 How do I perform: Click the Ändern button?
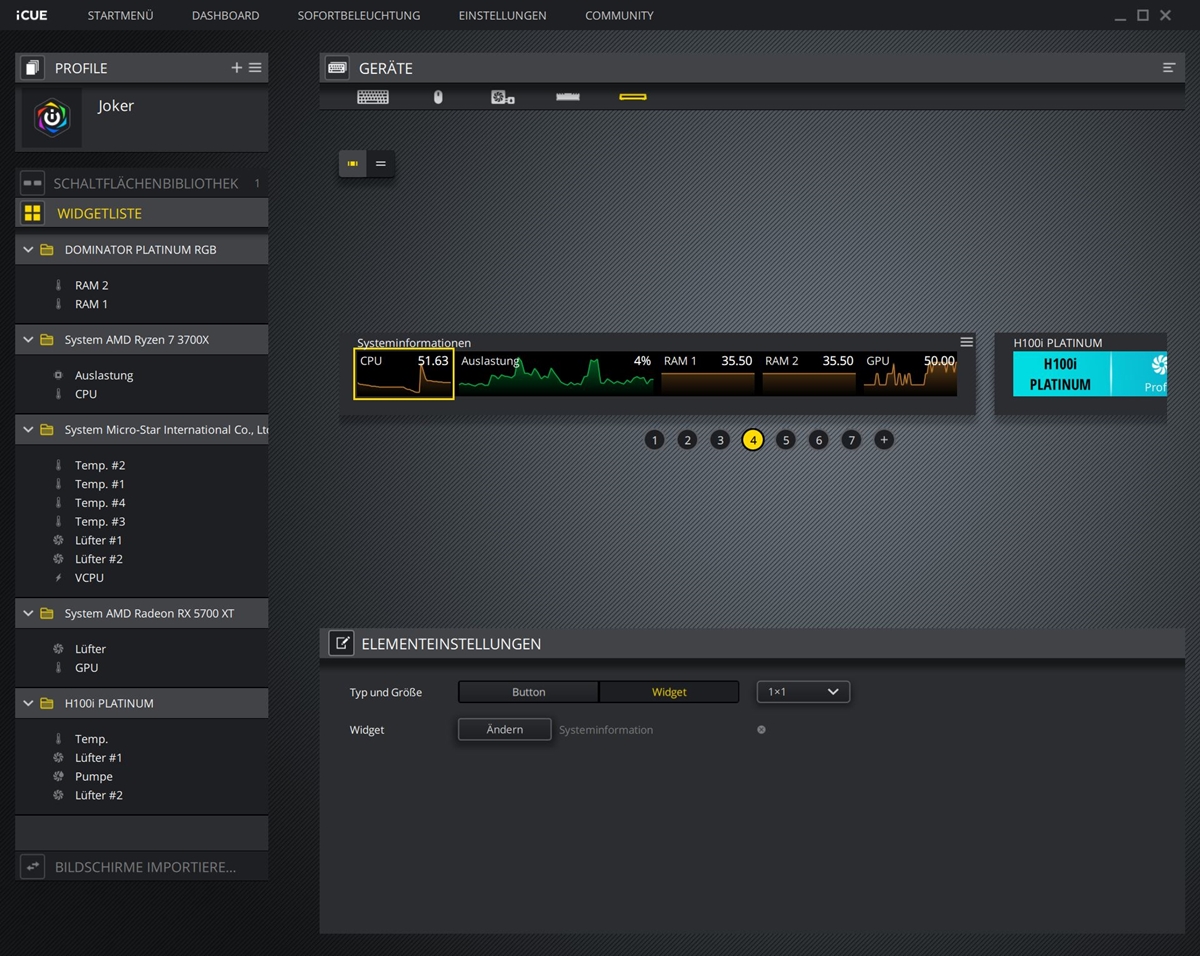click(x=505, y=730)
